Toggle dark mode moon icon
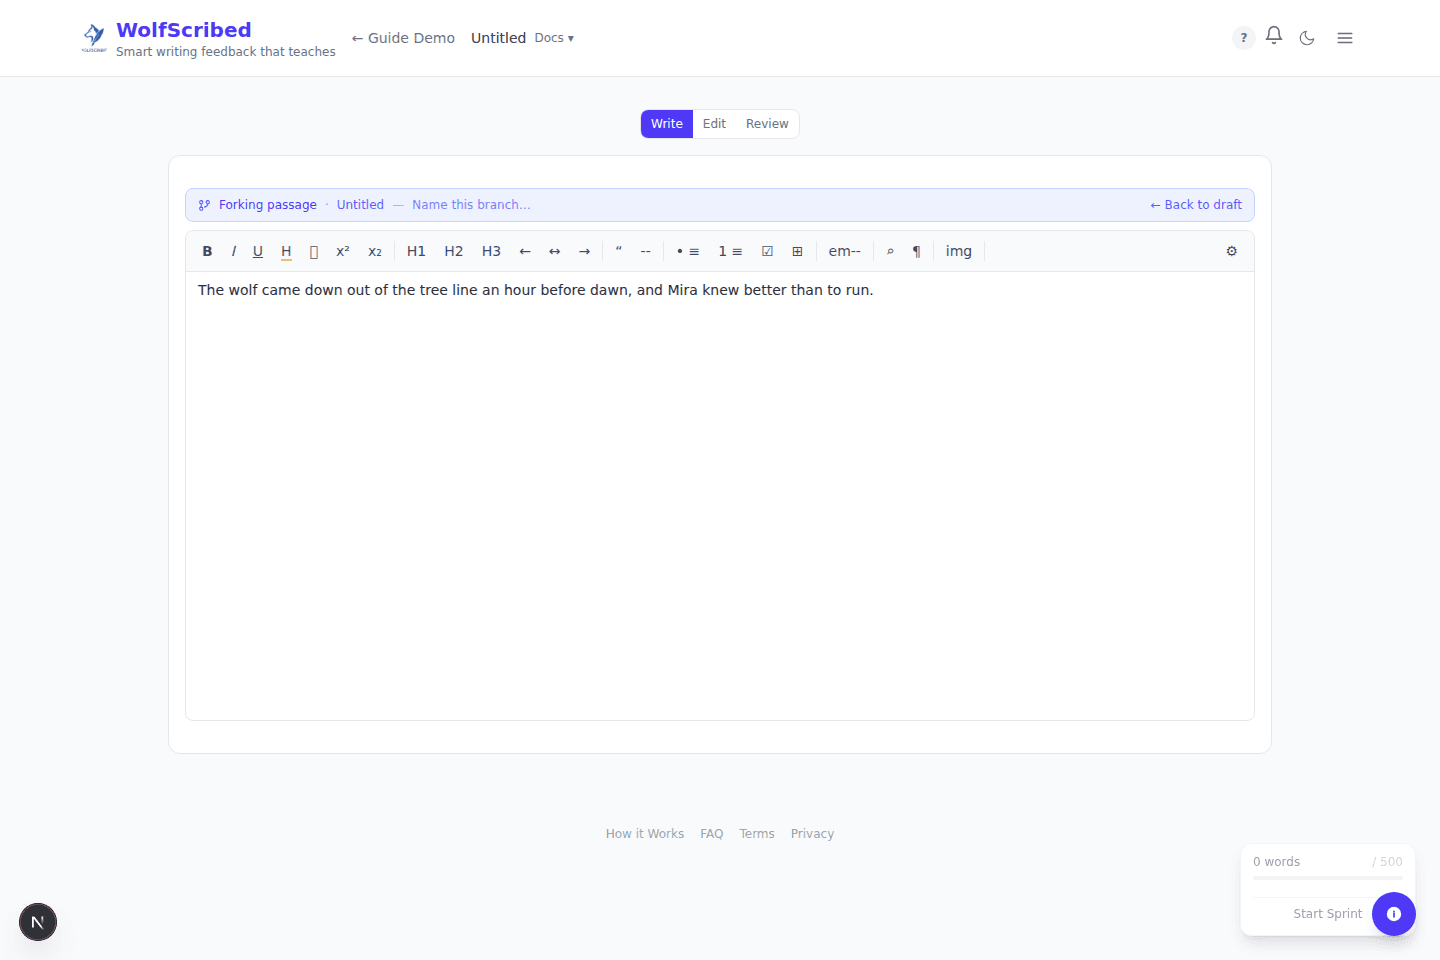The height and width of the screenshot is (960, 1440). click(1307, 38)
